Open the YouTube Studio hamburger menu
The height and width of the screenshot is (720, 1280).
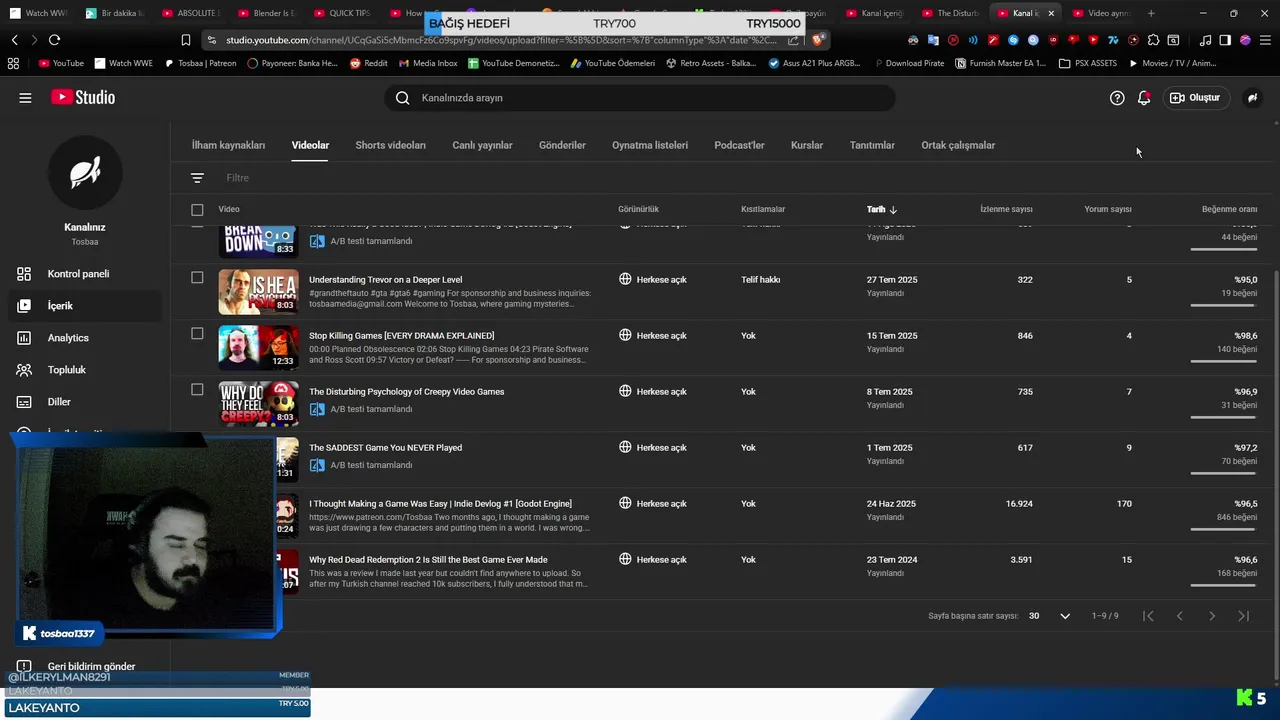pyautogui.click(x=25, y=98)
